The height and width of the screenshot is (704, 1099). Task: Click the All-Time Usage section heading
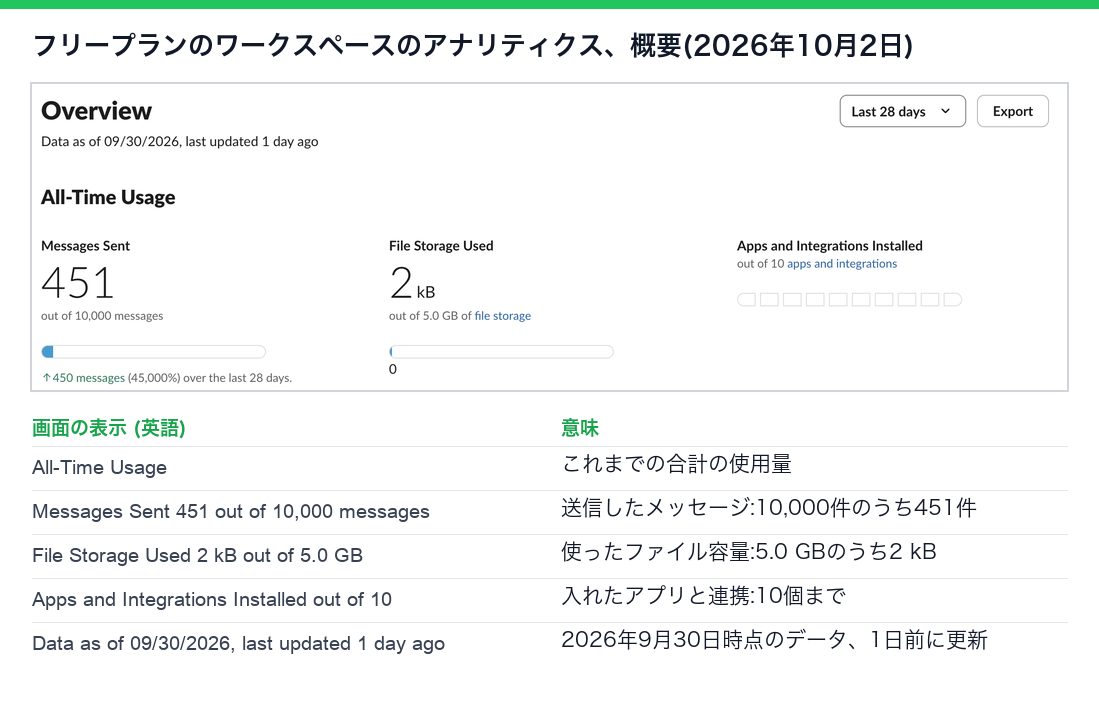(108, 198)
